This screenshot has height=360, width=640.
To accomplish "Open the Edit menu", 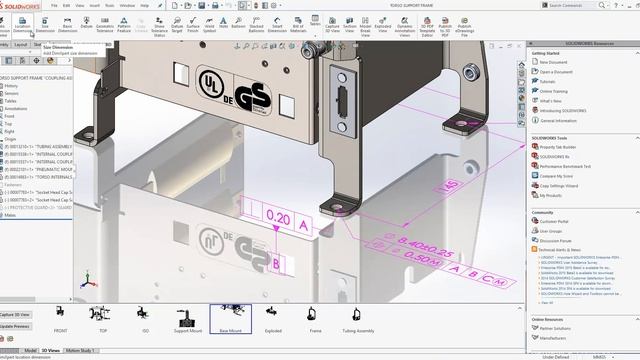I will (67, 6).
